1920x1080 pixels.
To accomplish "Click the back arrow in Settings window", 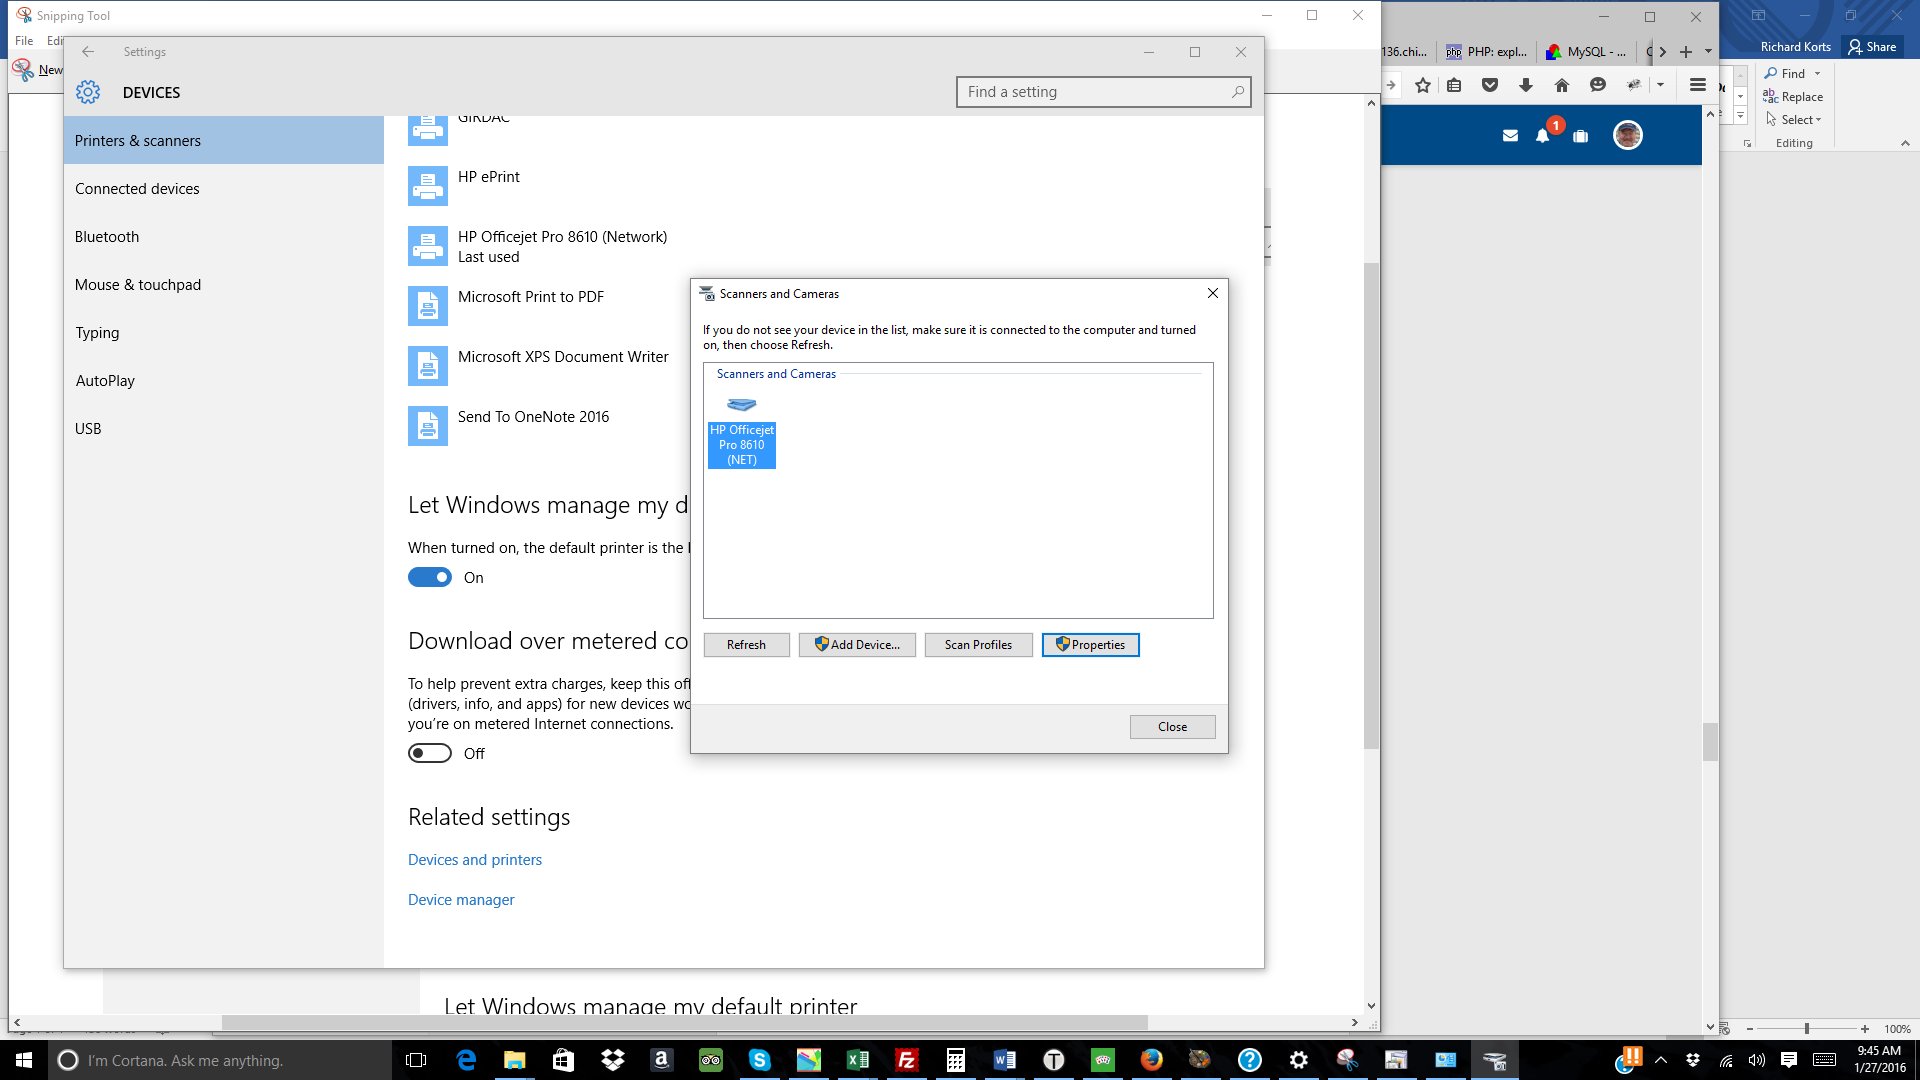I will (x=88, y=52).
